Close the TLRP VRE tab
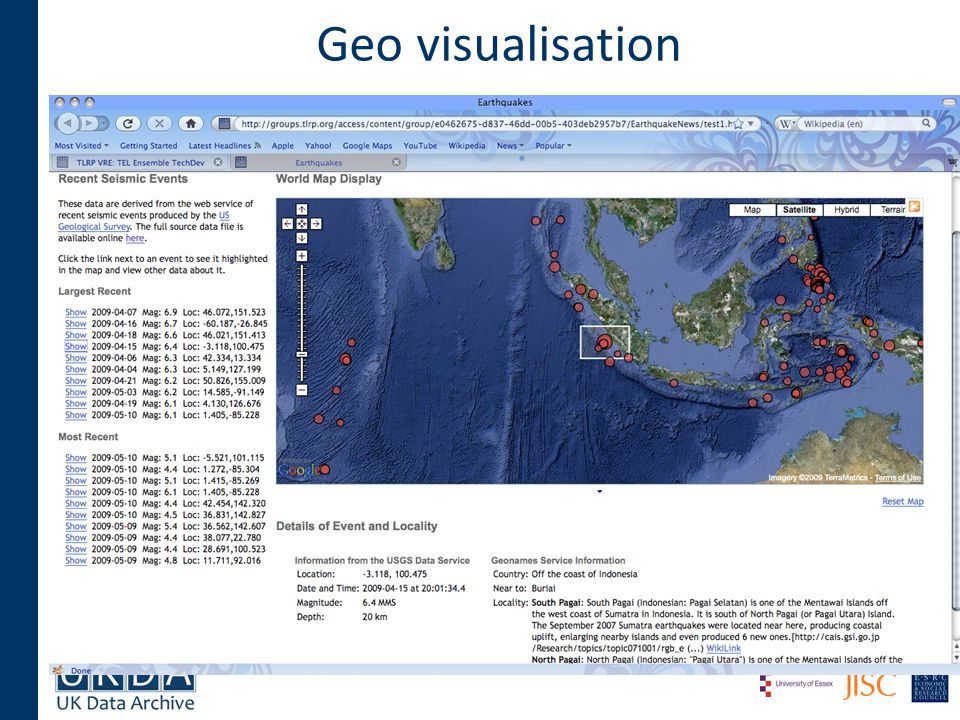 [x=218, y=162]
